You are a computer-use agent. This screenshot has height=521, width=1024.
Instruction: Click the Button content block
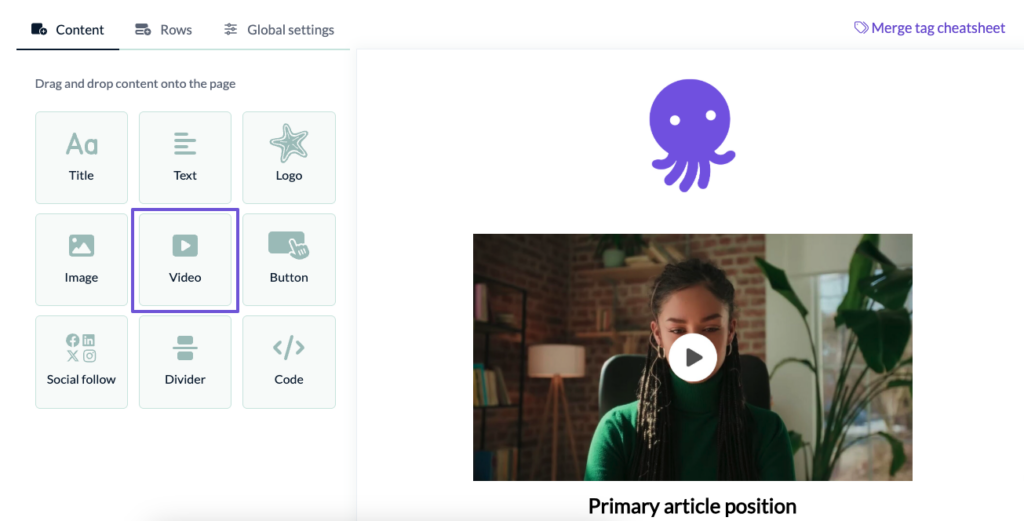click(289, 260)
